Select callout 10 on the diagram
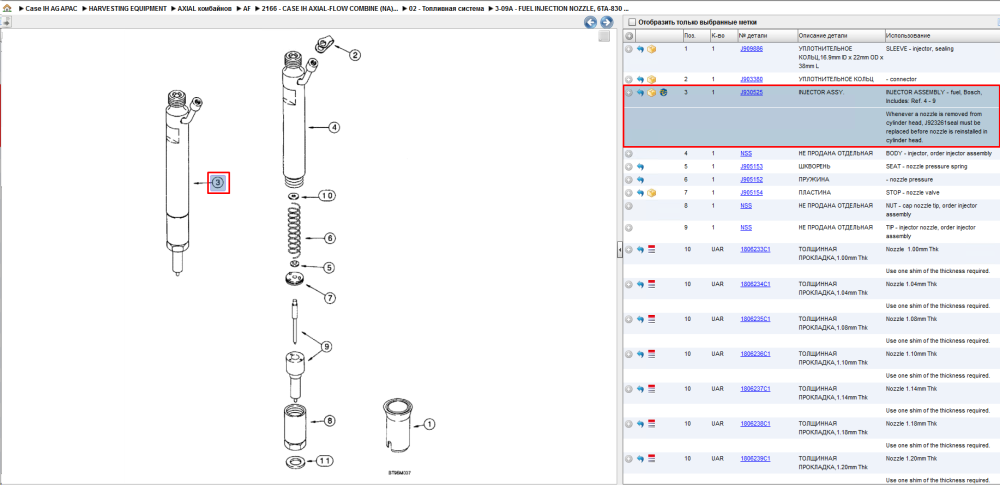1000x485 pixels. click(x=326, y=195)
